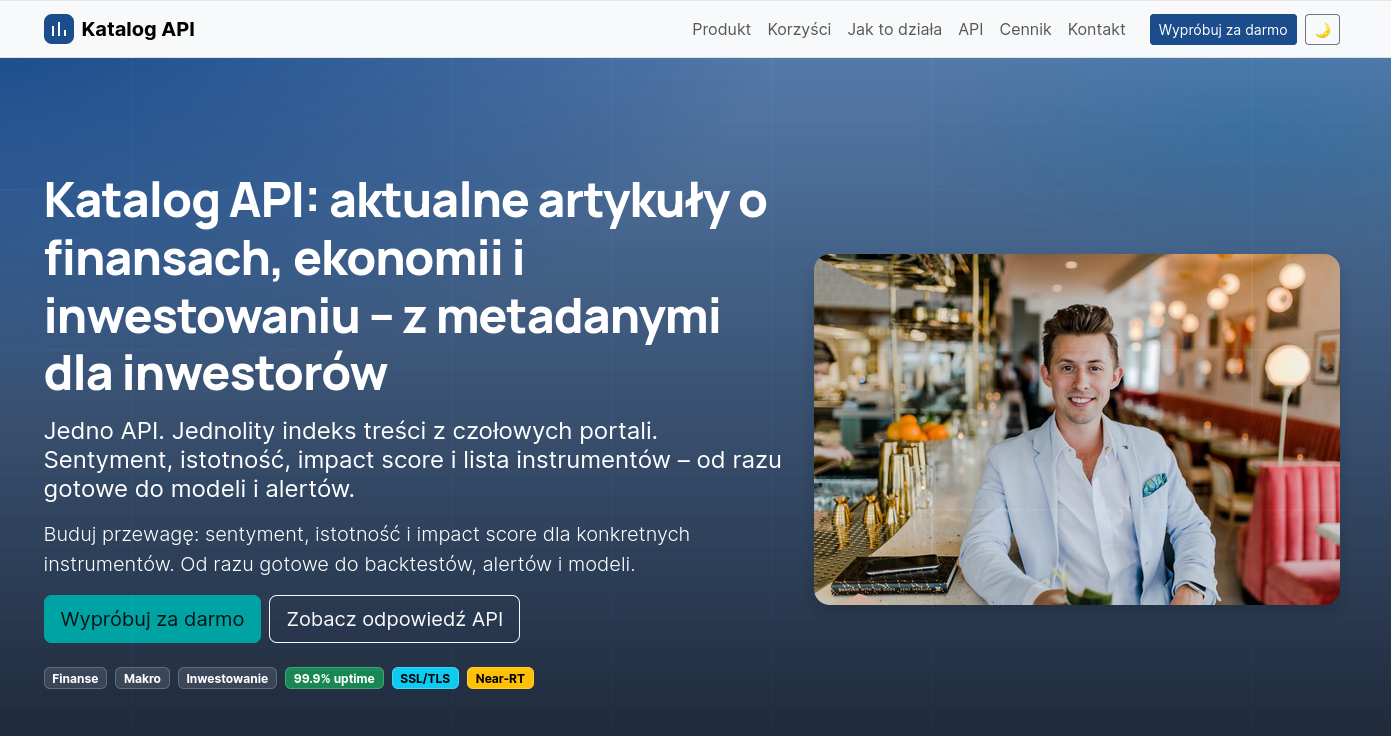Open Zobacz odpowiedź API
This screenshot has height=736, width=1391.
[394, 619]
